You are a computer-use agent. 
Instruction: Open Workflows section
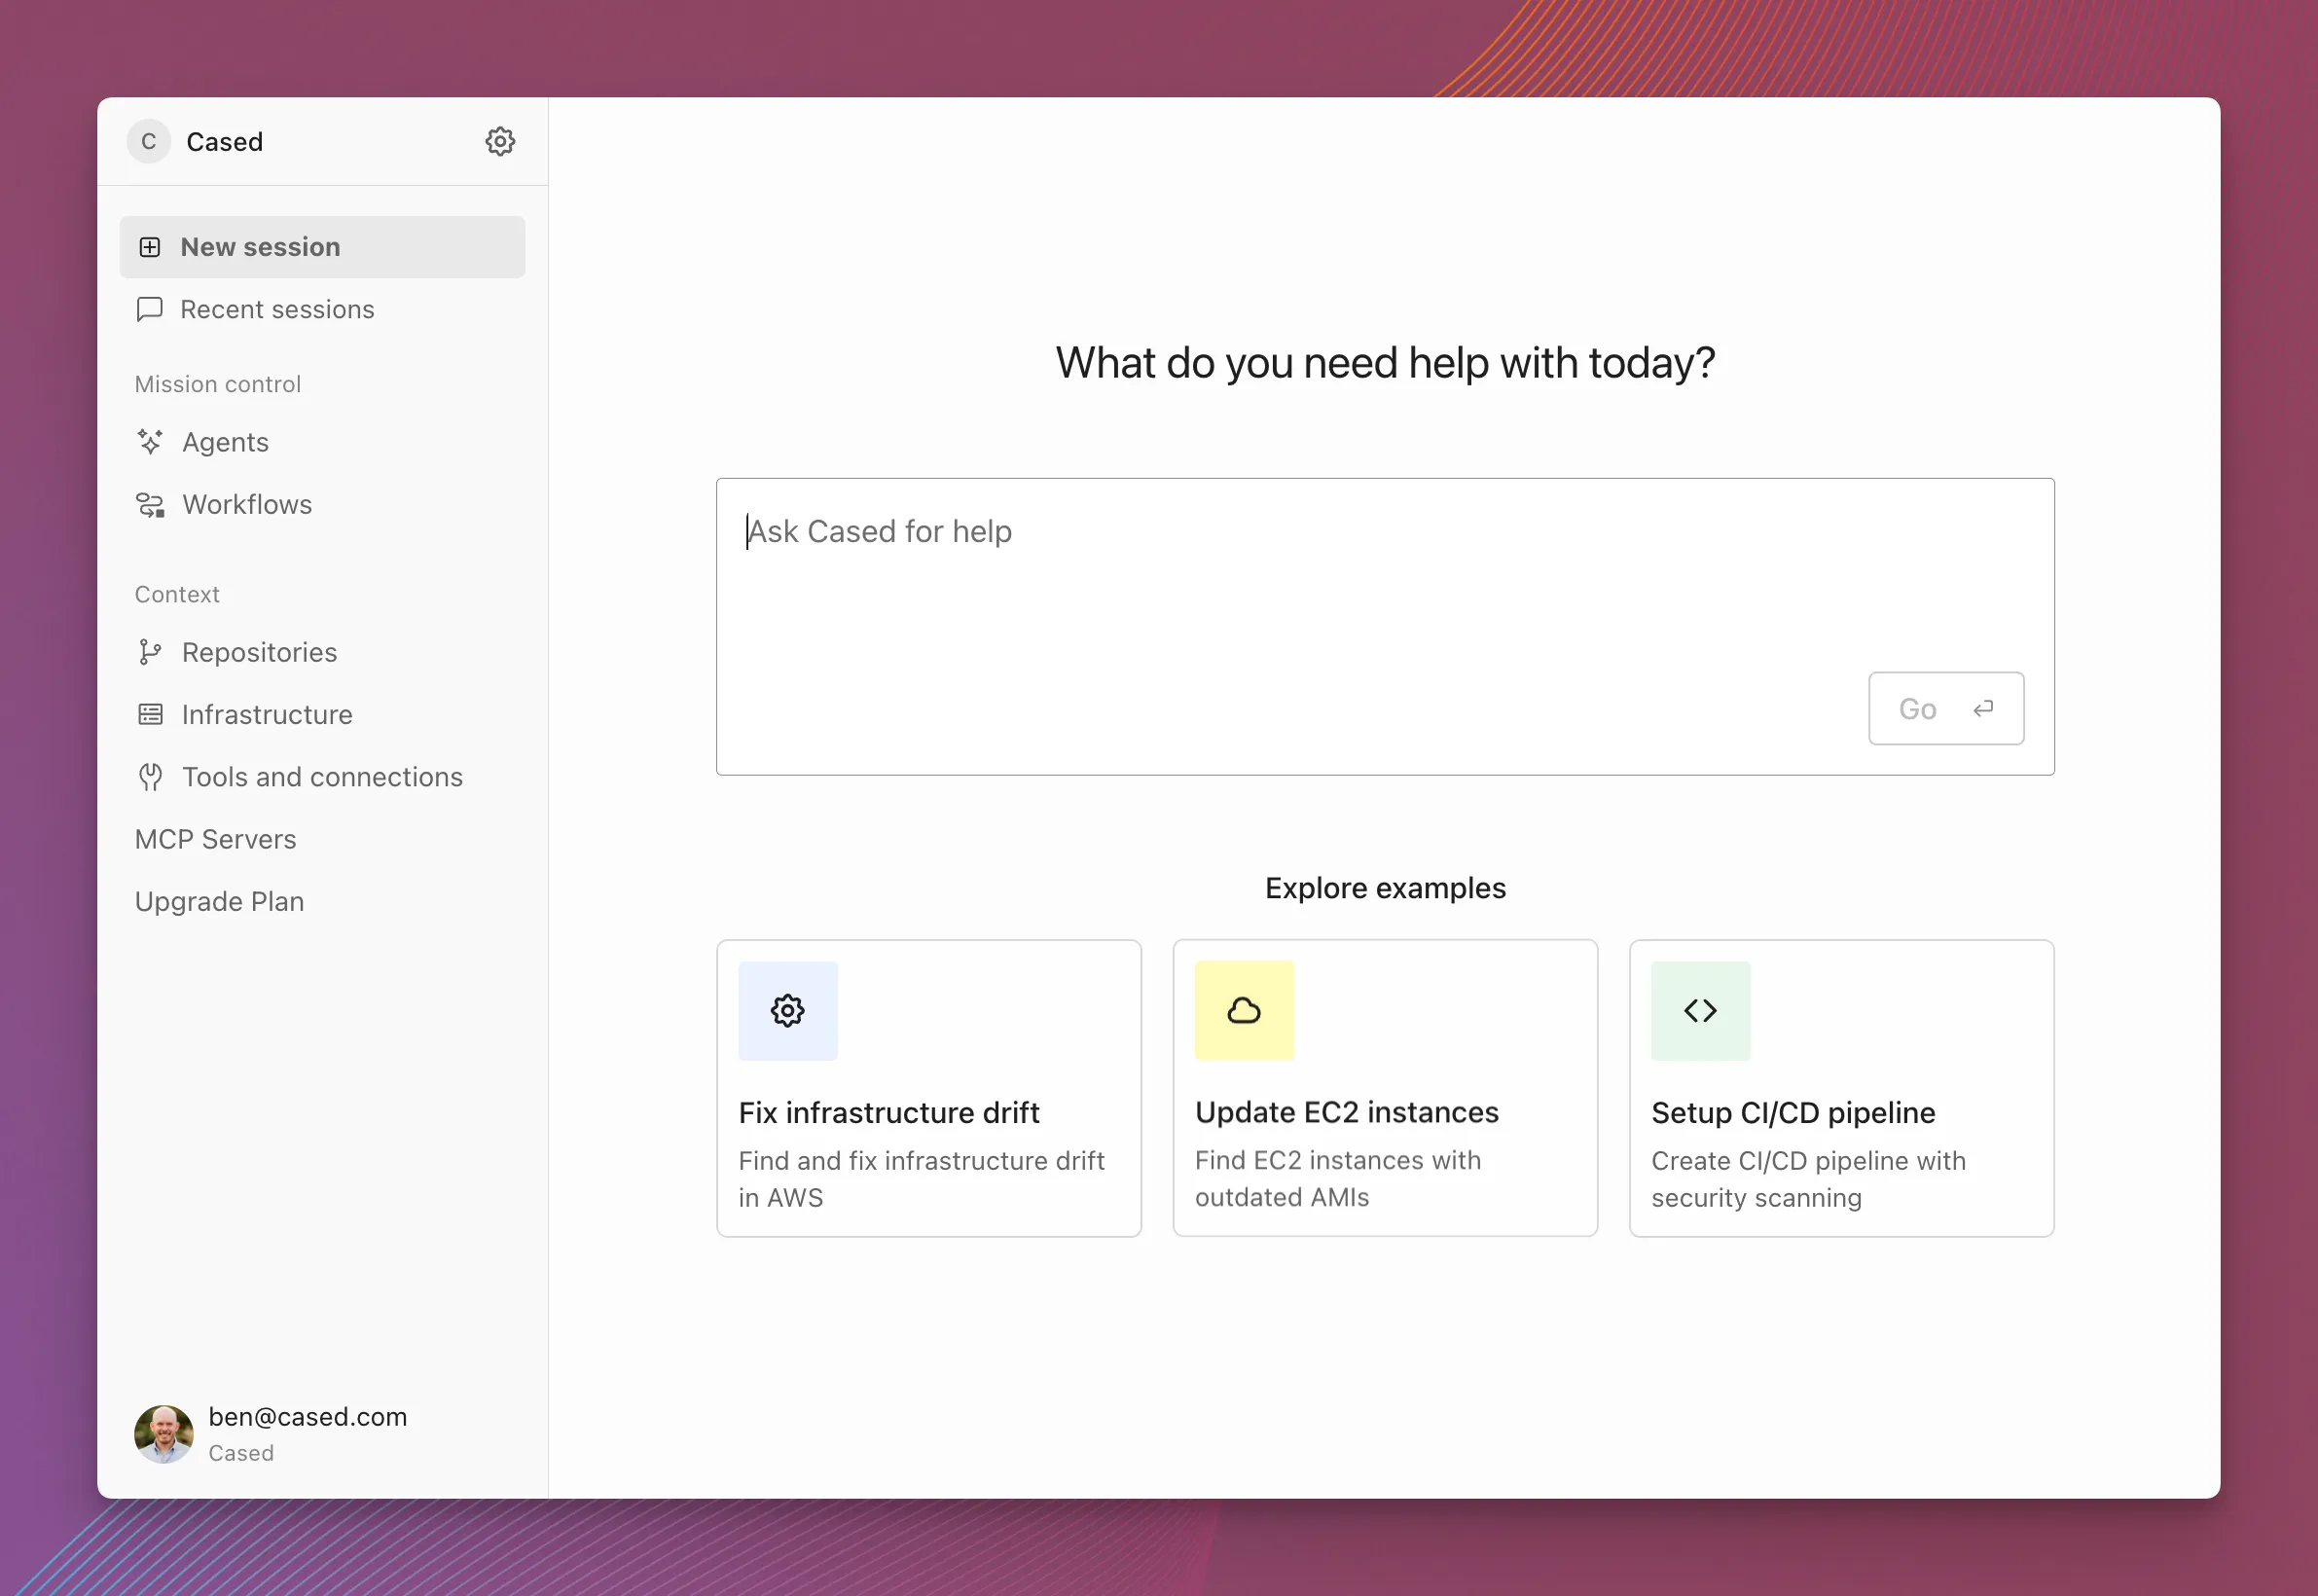point(322,504)
